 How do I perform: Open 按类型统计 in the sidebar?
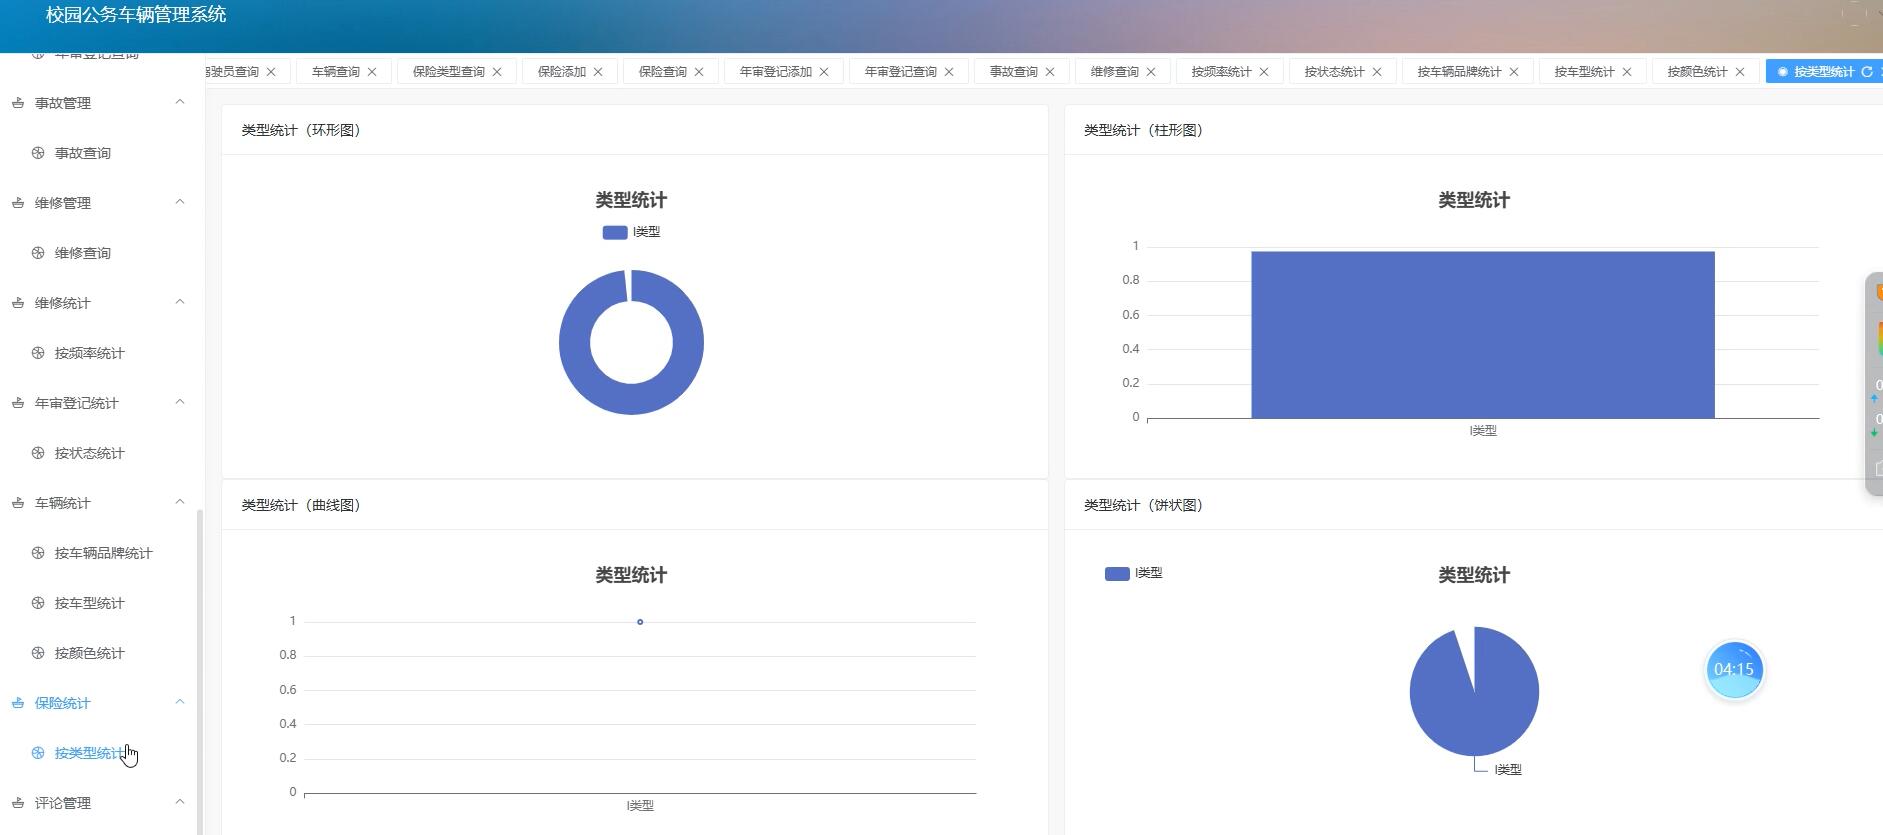pos(89,753)
